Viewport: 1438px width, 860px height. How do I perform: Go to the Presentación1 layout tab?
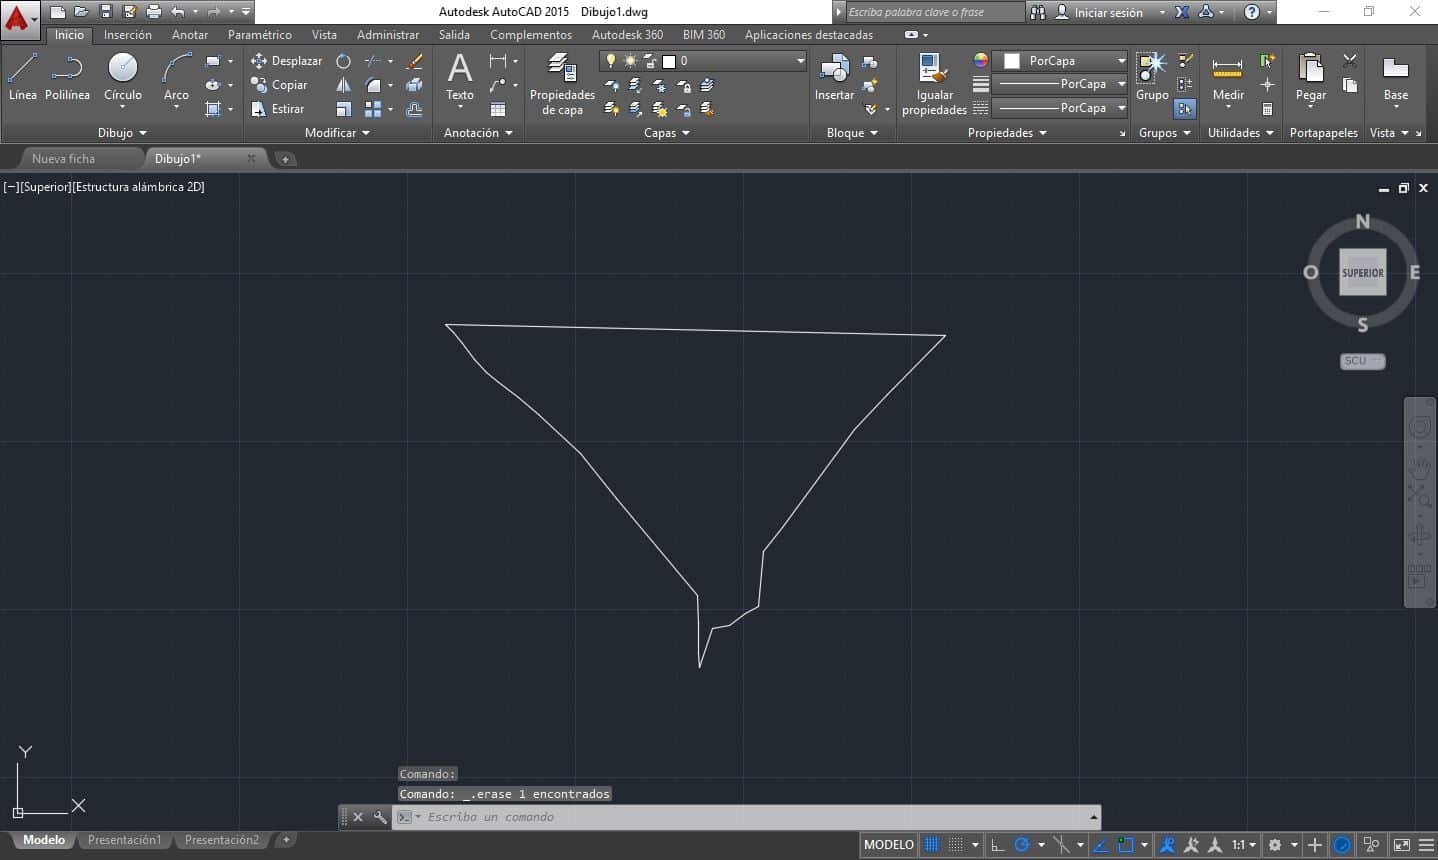click(x=124, y=840)
